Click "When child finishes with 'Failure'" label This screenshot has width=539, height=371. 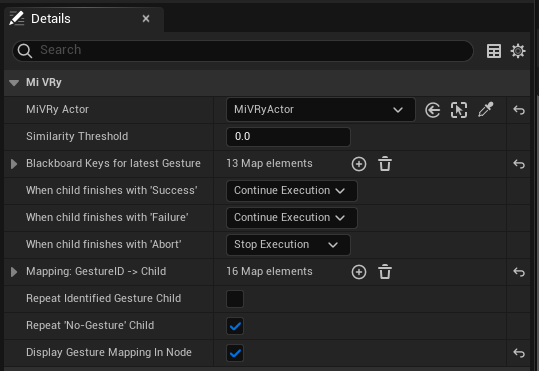(x=107, y=217)
